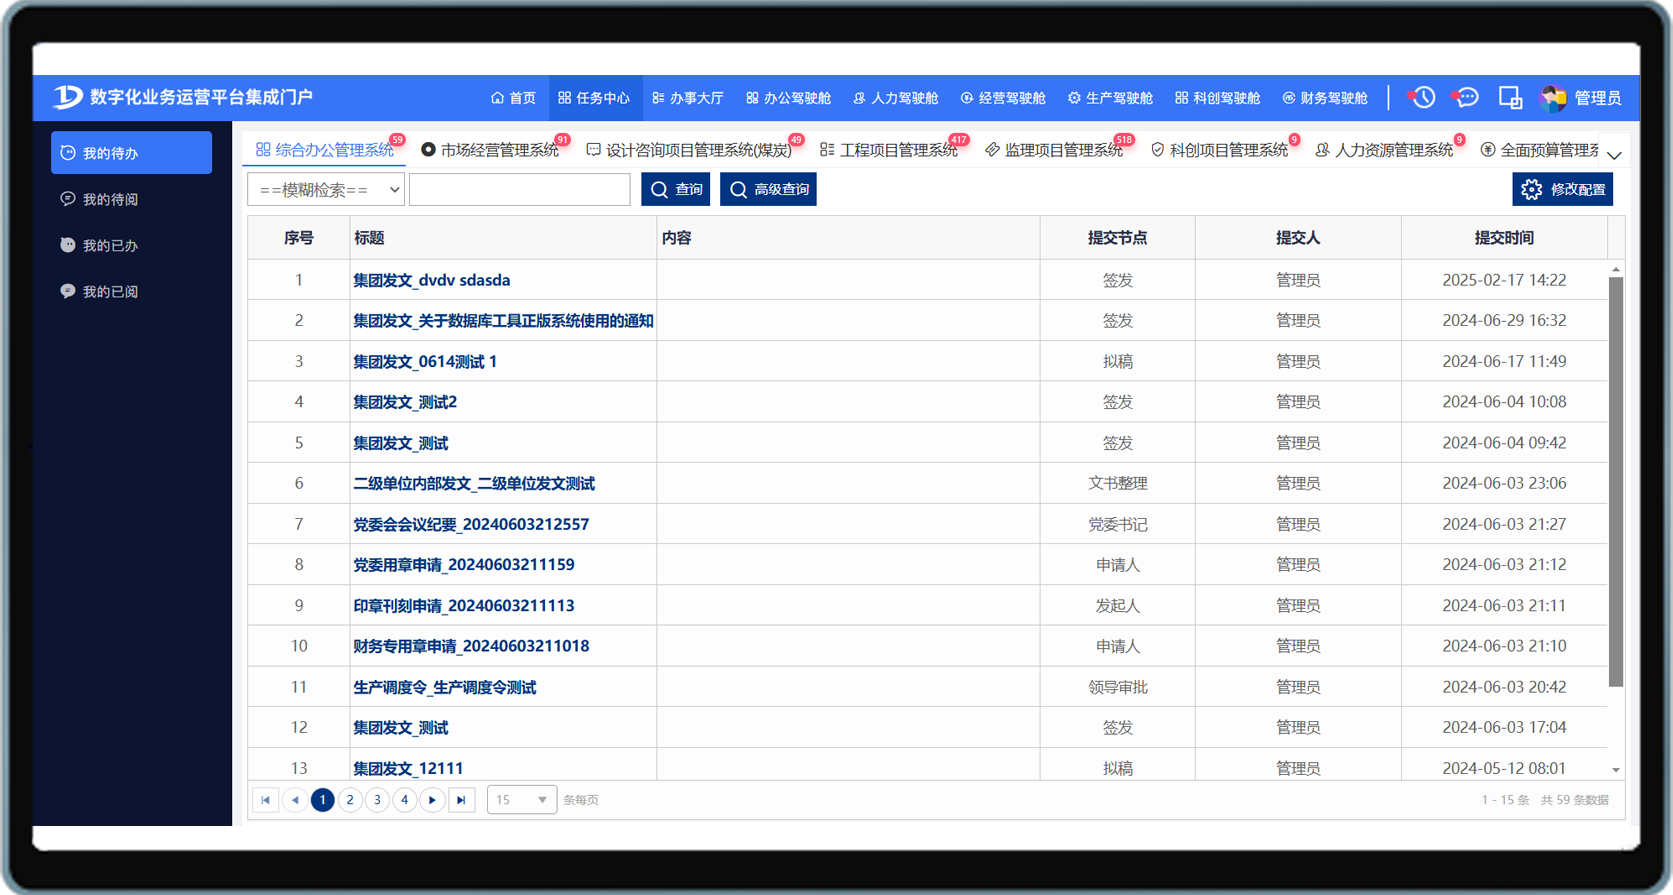Open 任务中心 in top navigation
The height and width of the screenshot is (895, 1673).
click(x=594, y=98)
